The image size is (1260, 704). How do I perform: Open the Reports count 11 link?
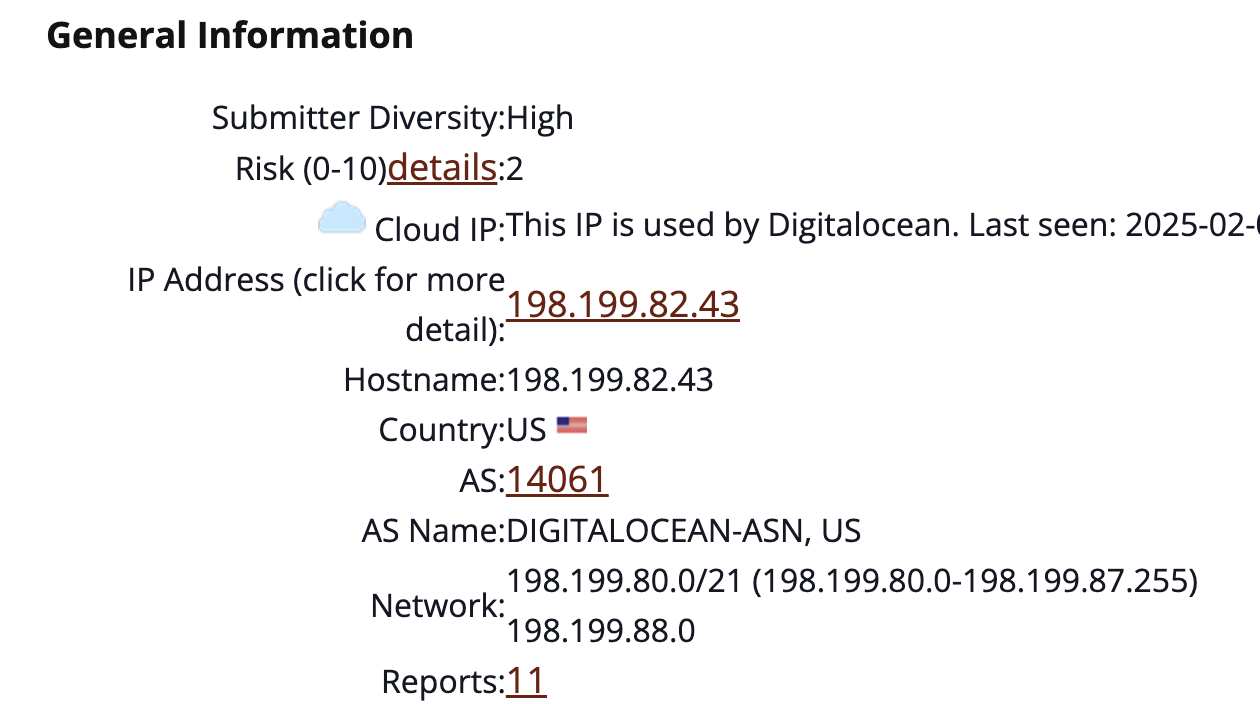pos(526,681)
